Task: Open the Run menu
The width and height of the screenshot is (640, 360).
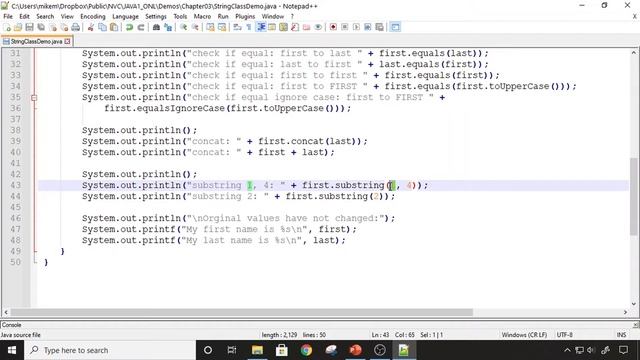Action: (223, 16)
